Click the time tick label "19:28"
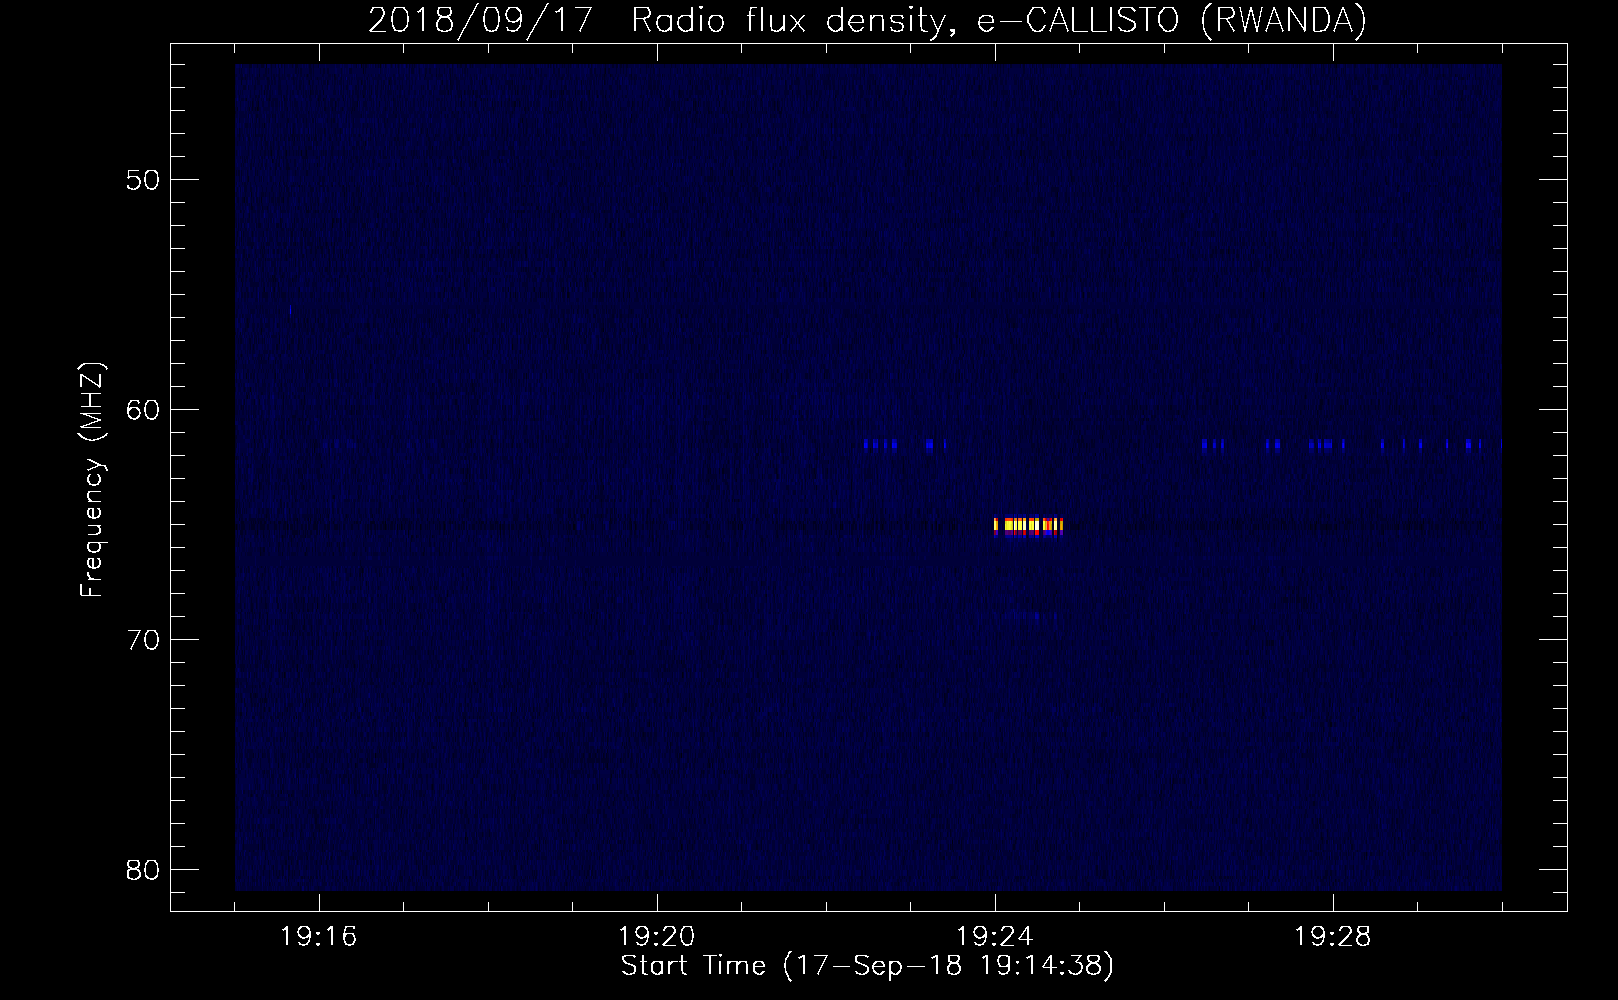Image resolution: width=1618 pixels, height=1000 pixels. (1333, 937)
